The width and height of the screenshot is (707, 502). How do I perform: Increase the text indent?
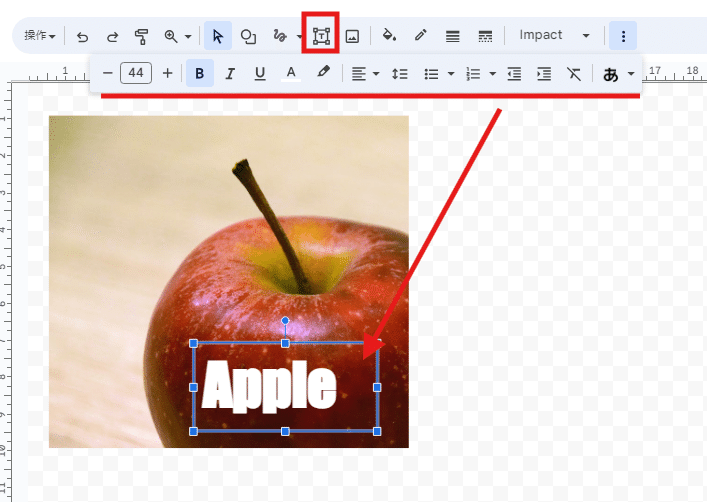pos(544,74)
